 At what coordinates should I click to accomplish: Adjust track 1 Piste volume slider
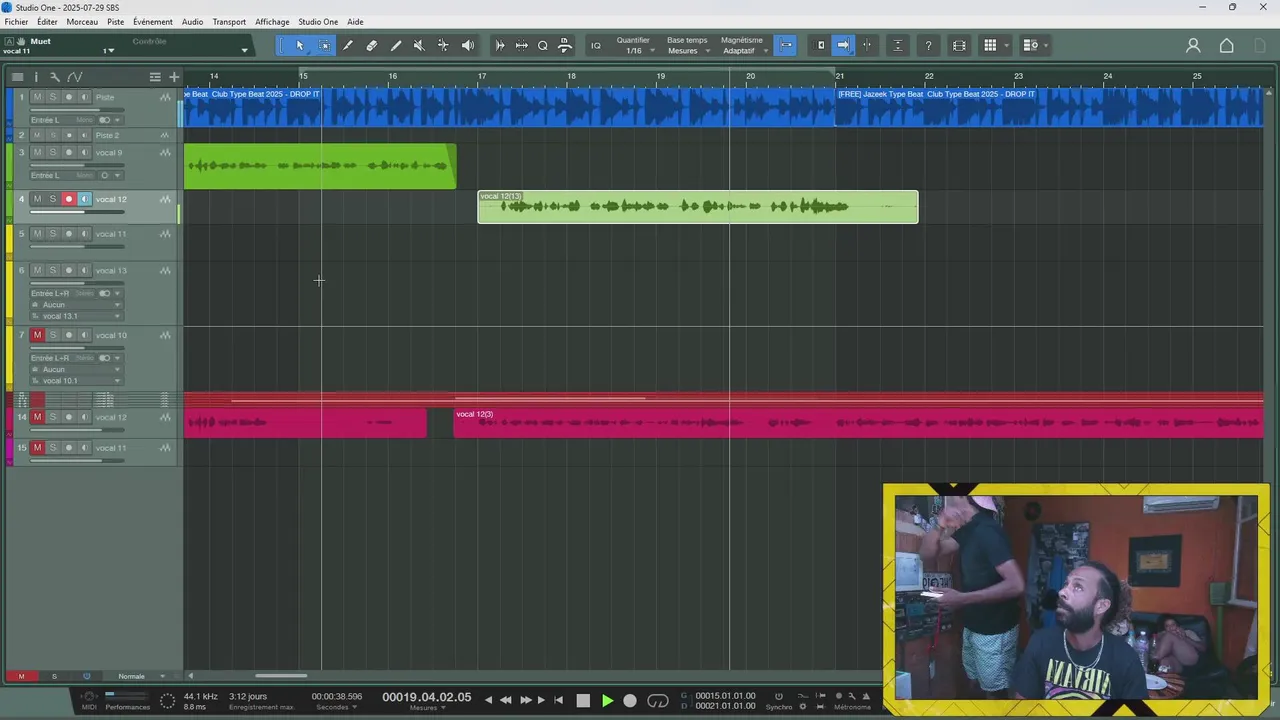coord(78,109)
